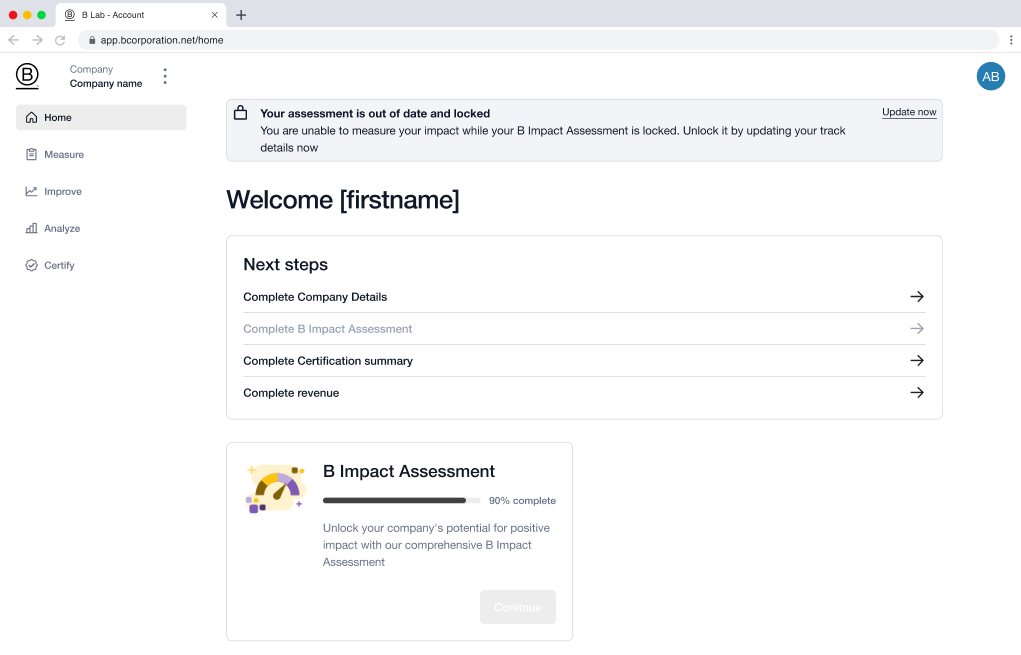Viewport: 1021px width, 655px height.
Task: Open the Complete revenue step
Action: [x=584, y=393]
